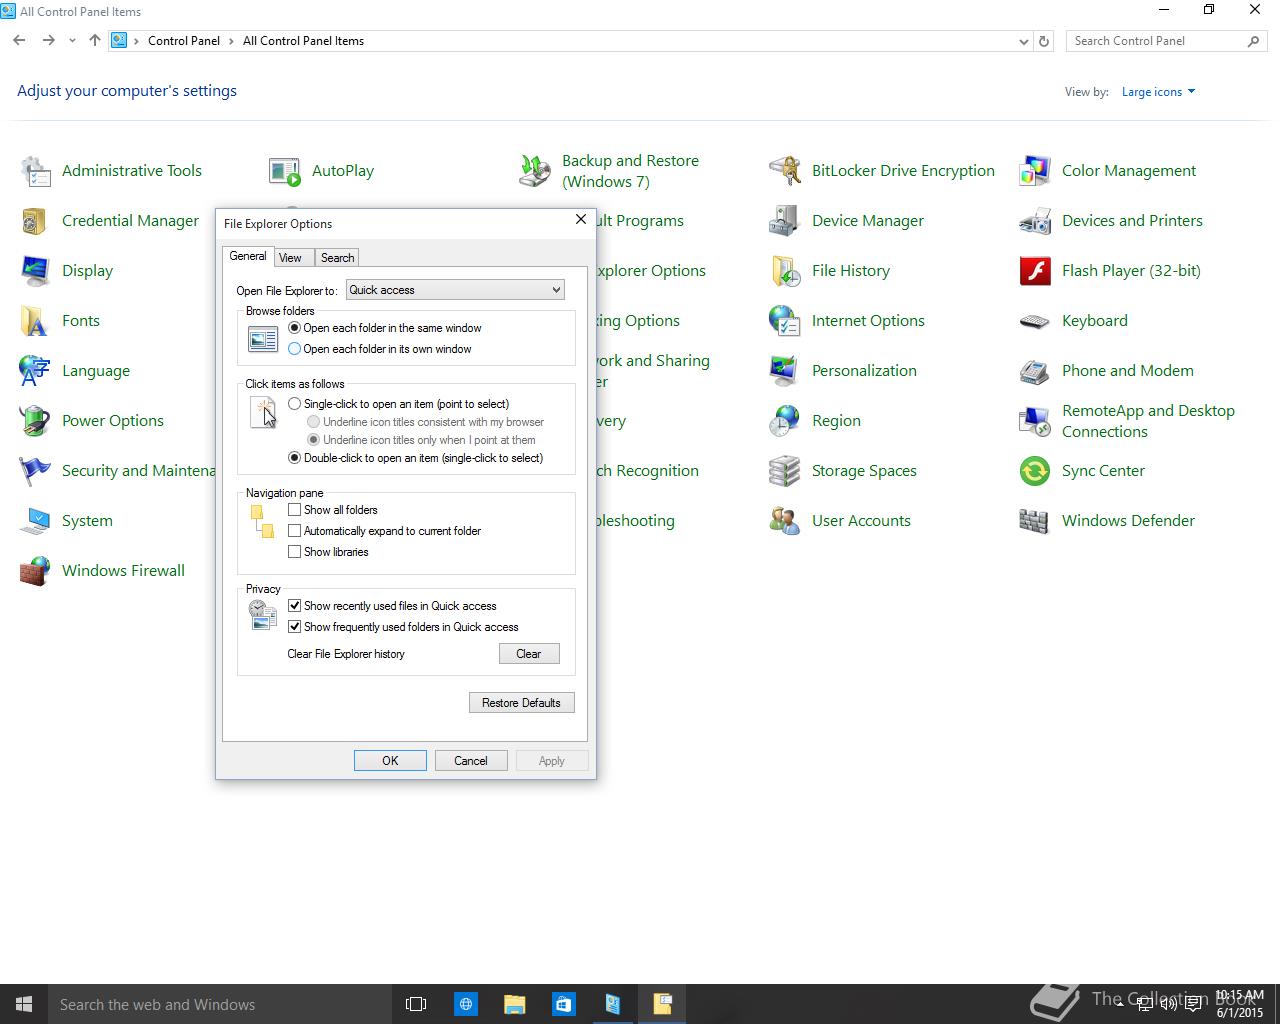Open Phone and Modem icon
Image resolution: width=1280 pixels, height=1024 pixels.
[x=1035, y=371]
